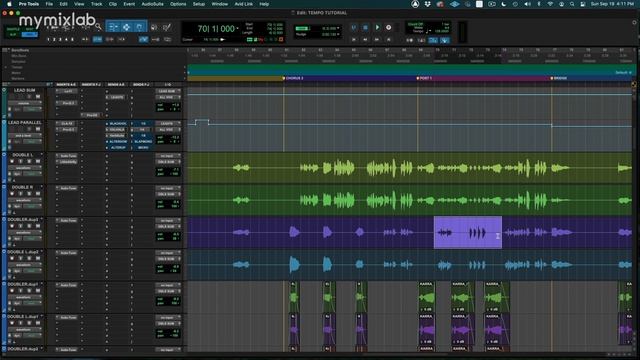Recall zoom preset 5

point(72,40)
